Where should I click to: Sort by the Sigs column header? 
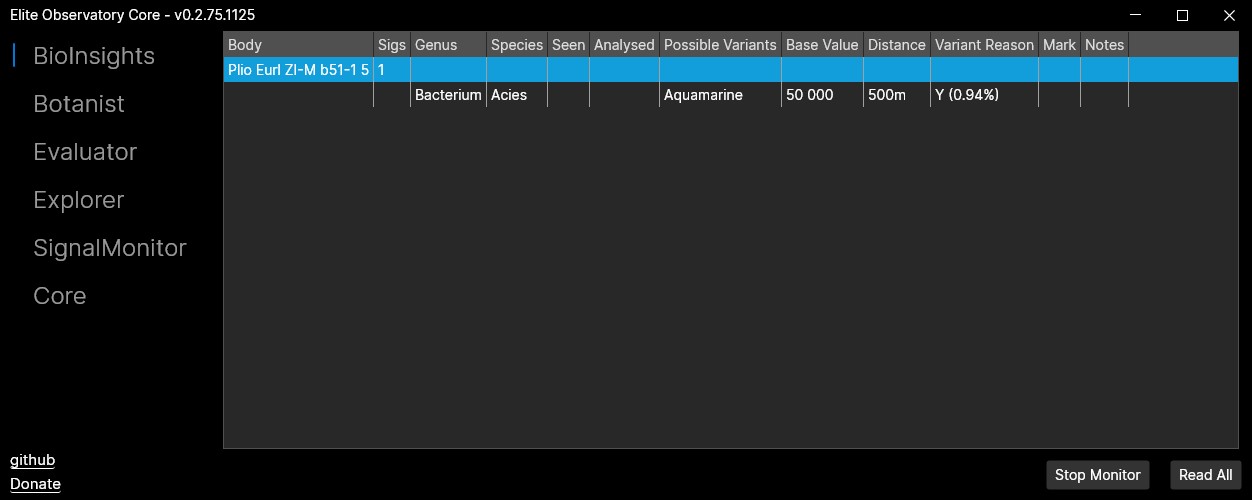(x=392, y=44)
